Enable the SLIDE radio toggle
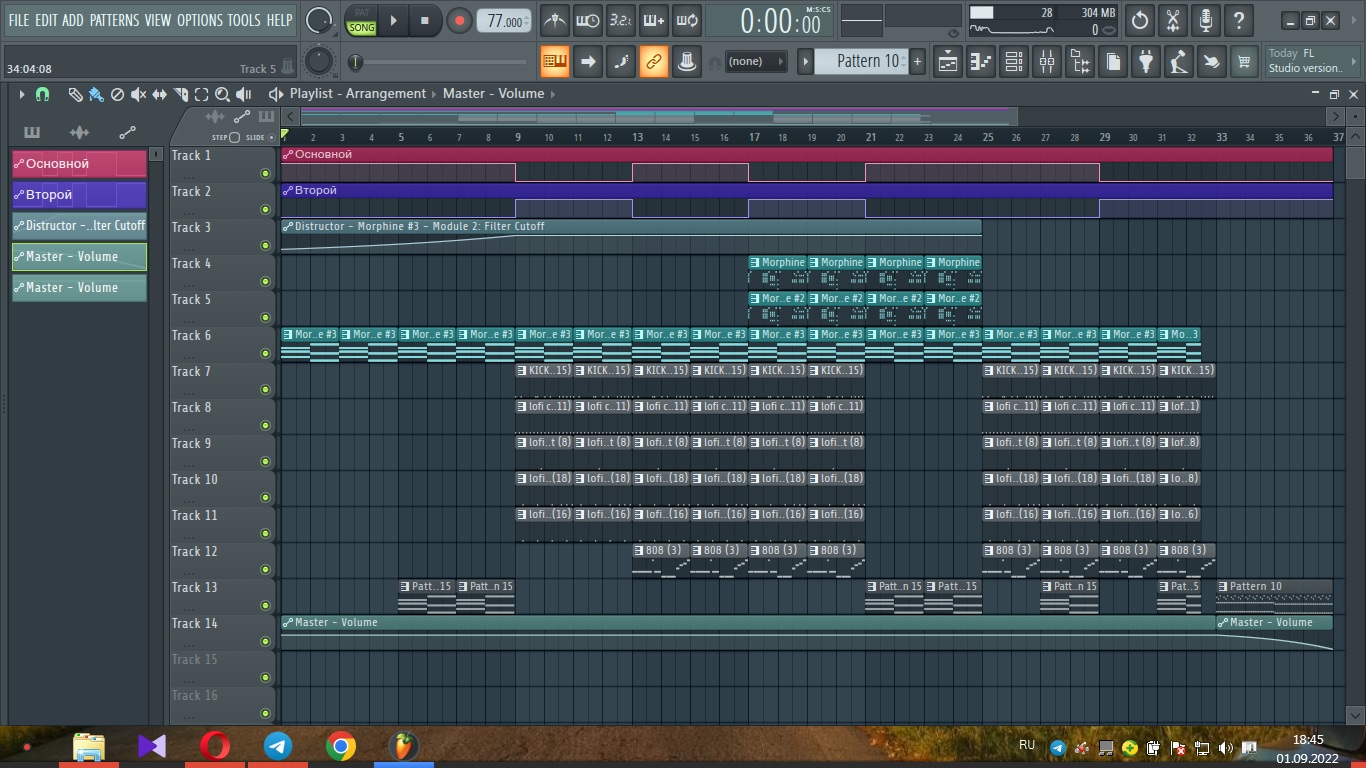 [272, 137]
